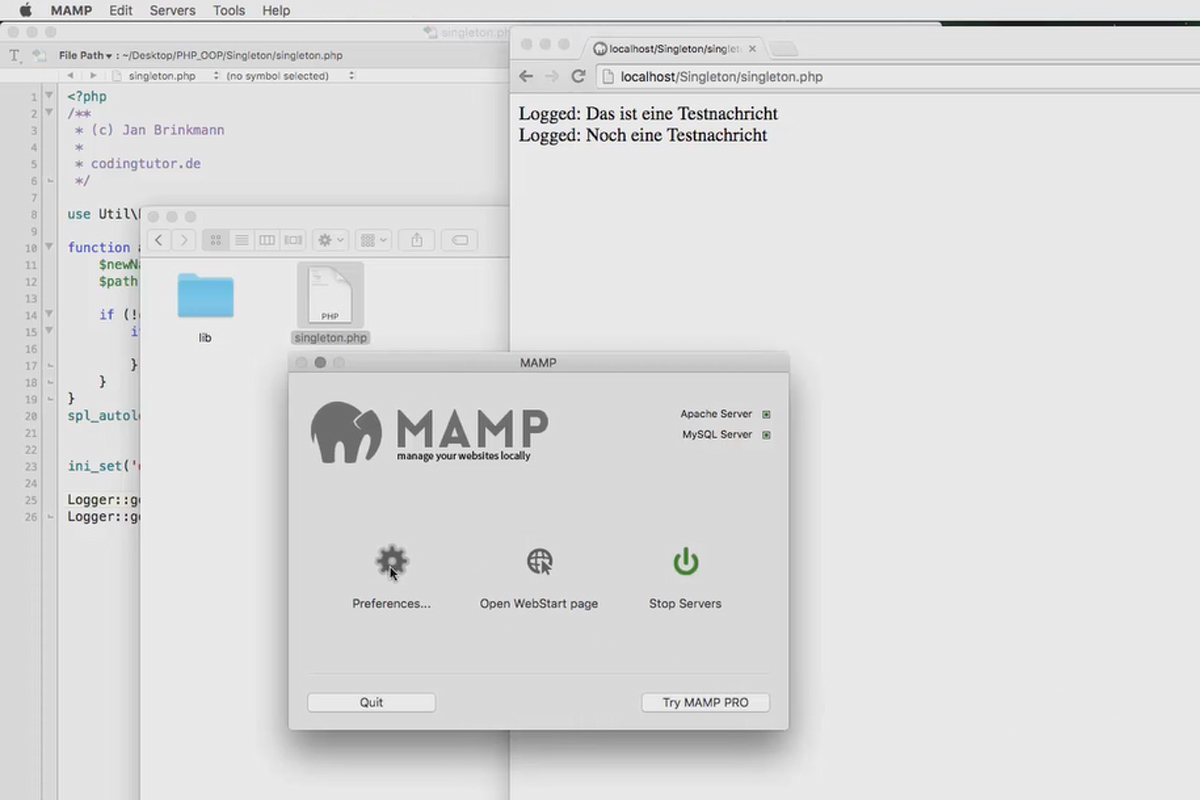Collapse the fold triangle at line 1
The width and height of the screenshot is (1200, 800).
tap(48, 96)
